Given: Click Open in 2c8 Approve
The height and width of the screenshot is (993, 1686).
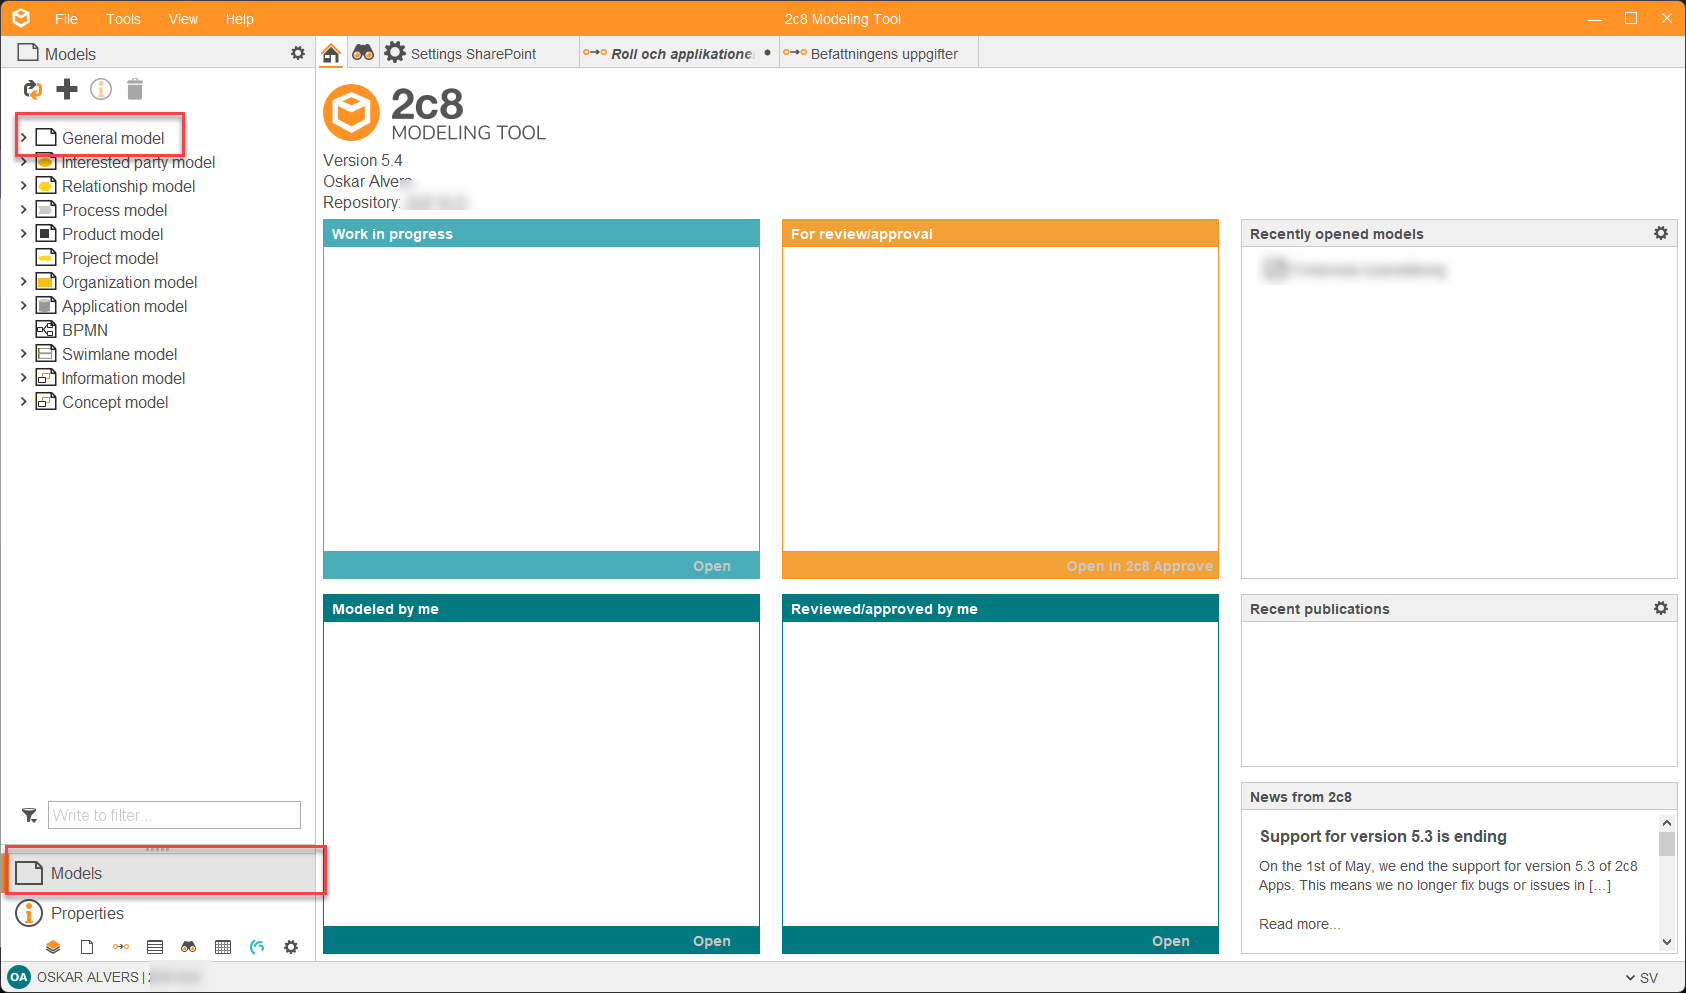Looking at the screenshot, I should point(1139,566).
